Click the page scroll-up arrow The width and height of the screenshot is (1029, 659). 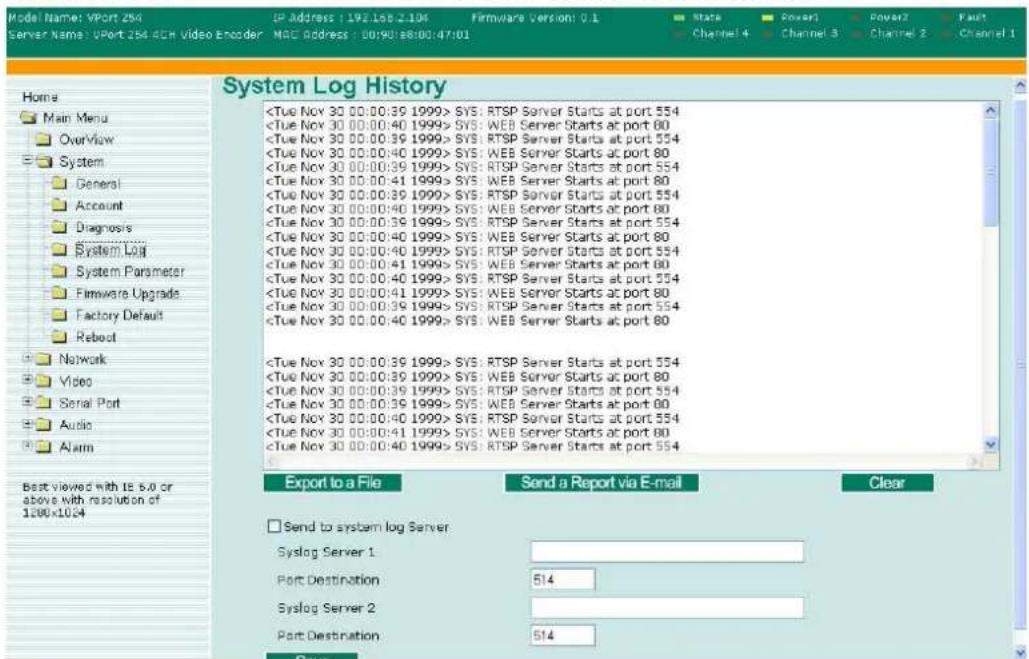click(x=1020, y=85)
